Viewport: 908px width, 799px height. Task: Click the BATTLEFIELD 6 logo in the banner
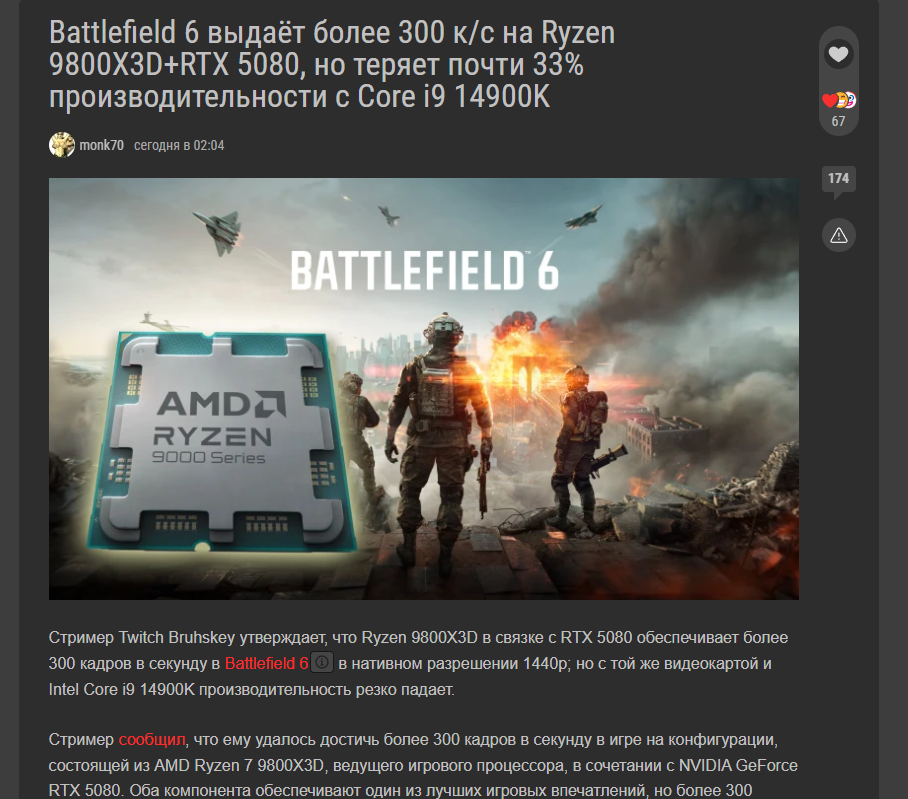tap(424, 270)
